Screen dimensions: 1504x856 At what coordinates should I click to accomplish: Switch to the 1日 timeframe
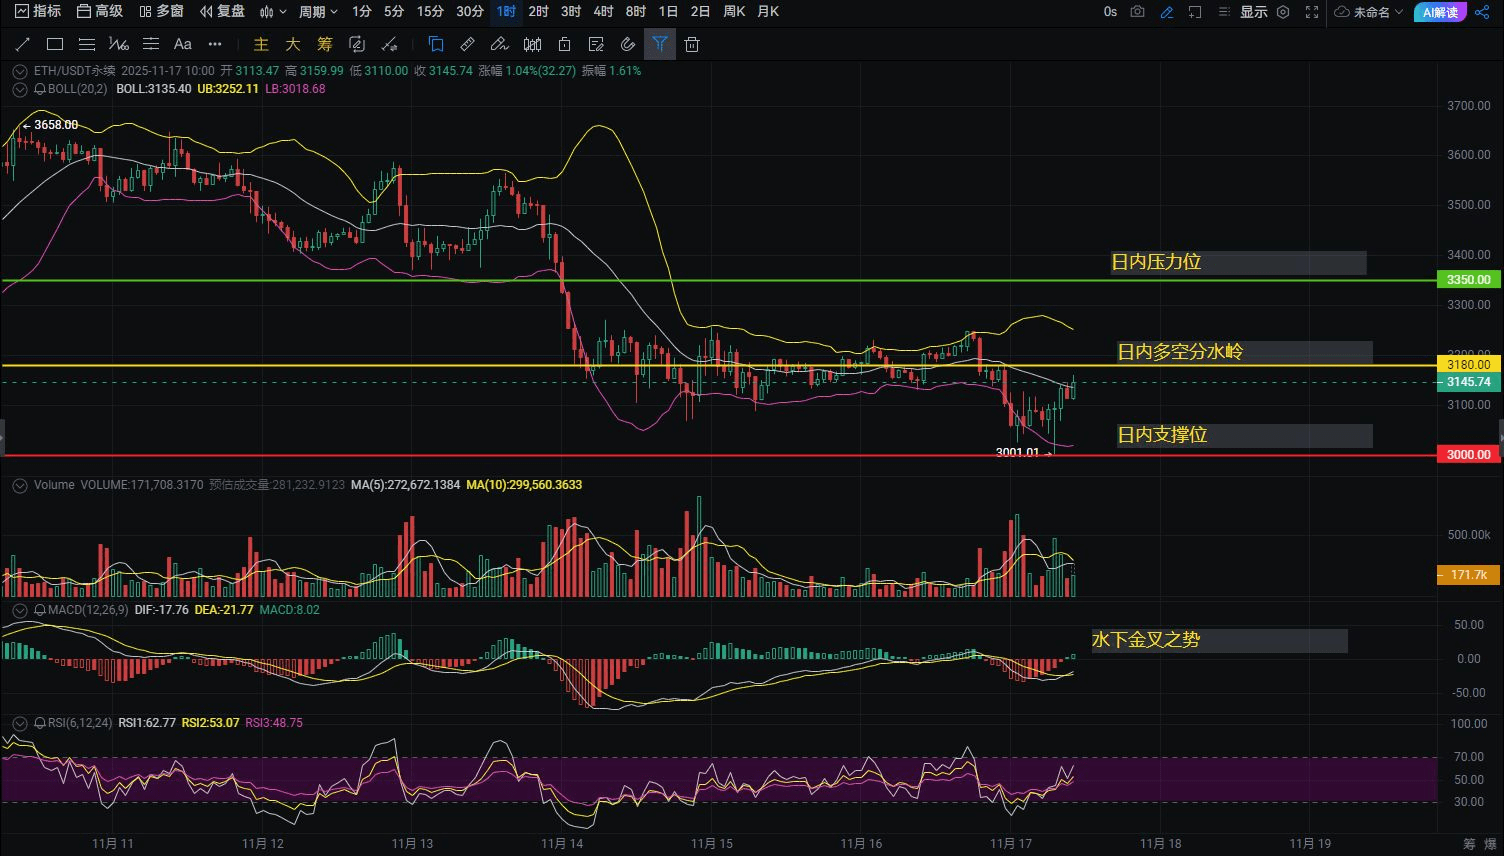click(x=668, y=12)
